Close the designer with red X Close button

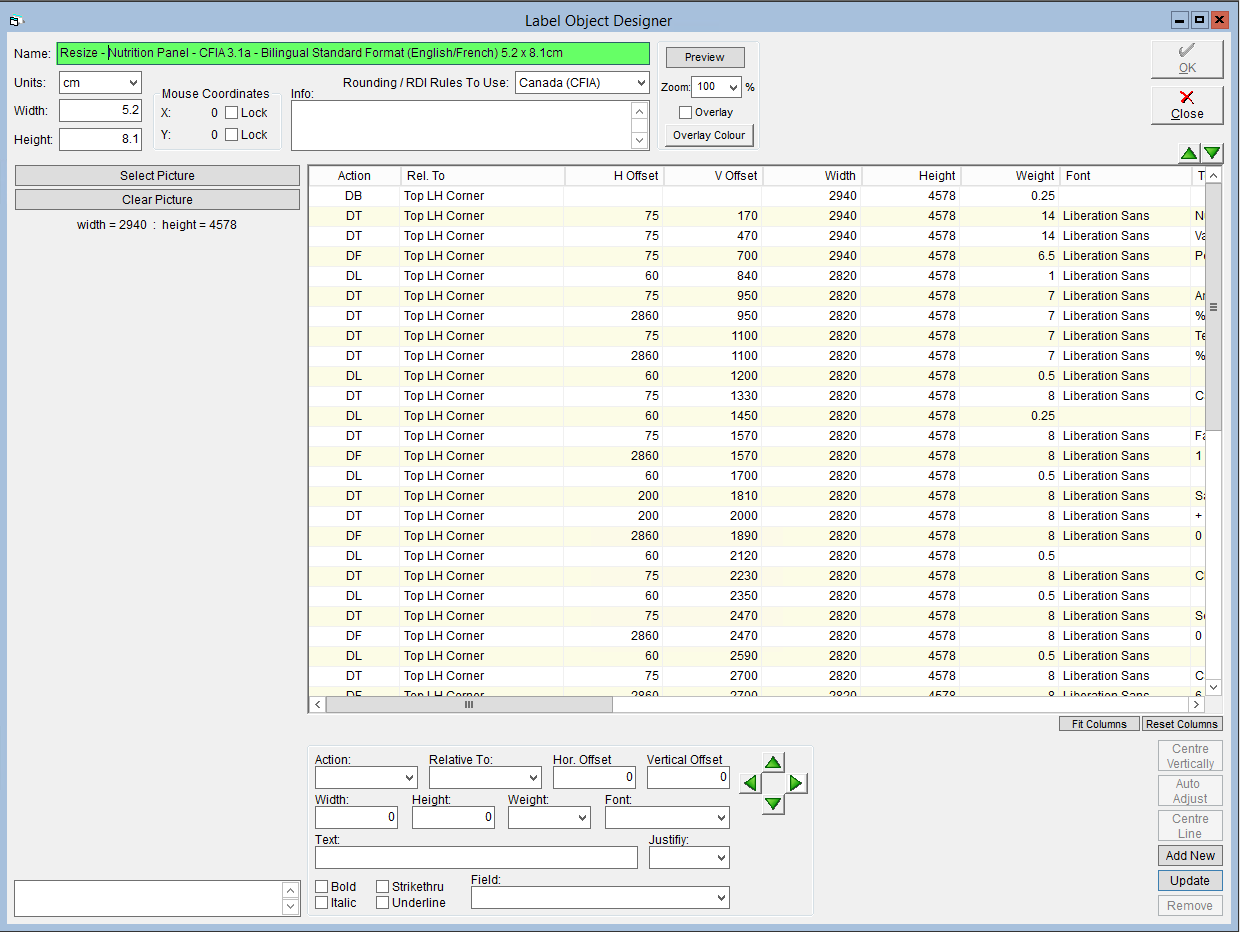click(x=1187, y=105)
